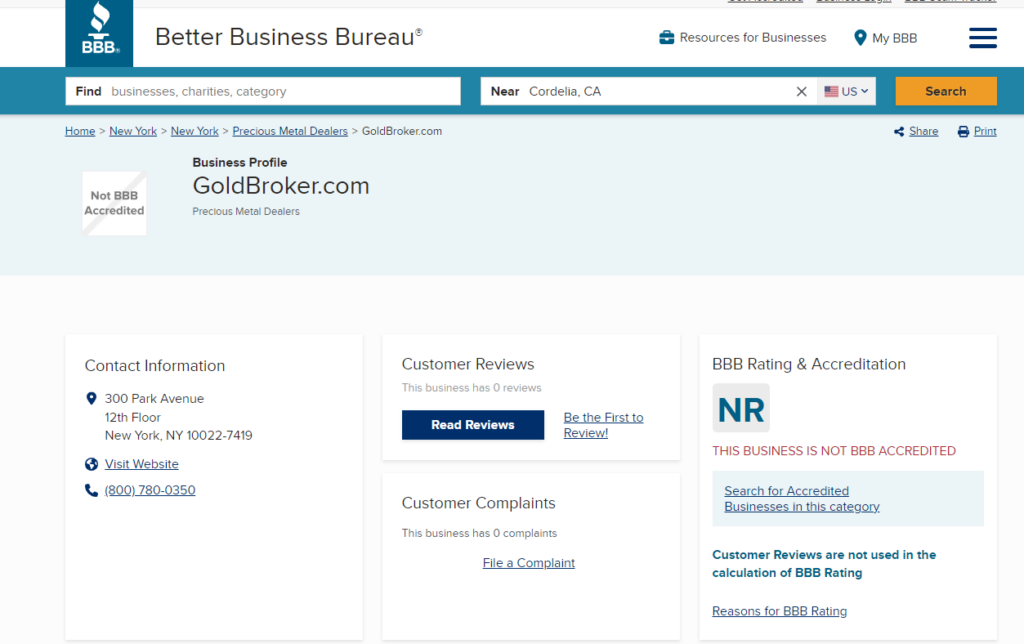The height and width of the screenshot is (644, 1024).
Task: Open the second New York breadcrumb
Action: pyautogui.click(x=195, y=131)
